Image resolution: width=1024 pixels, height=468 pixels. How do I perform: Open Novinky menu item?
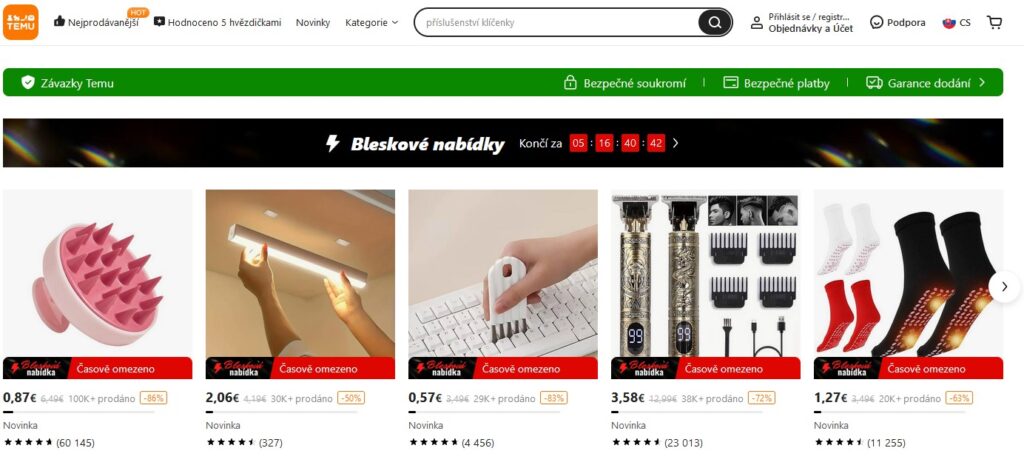[x=313, y=22]
